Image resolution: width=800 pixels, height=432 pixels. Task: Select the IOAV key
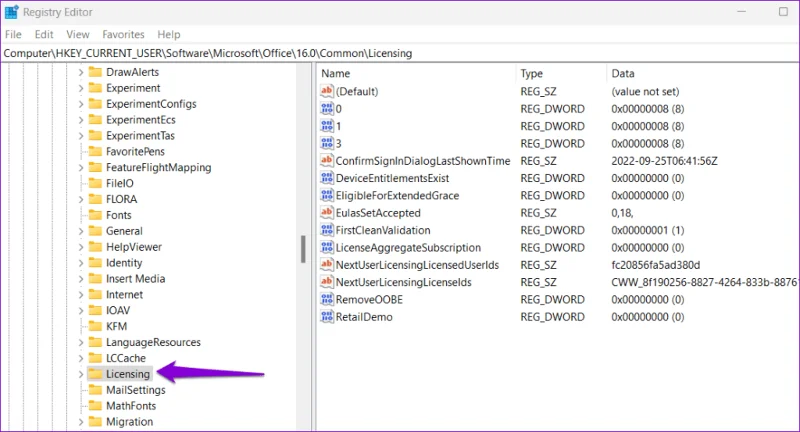pyautogui.click(x=118, y=310)
